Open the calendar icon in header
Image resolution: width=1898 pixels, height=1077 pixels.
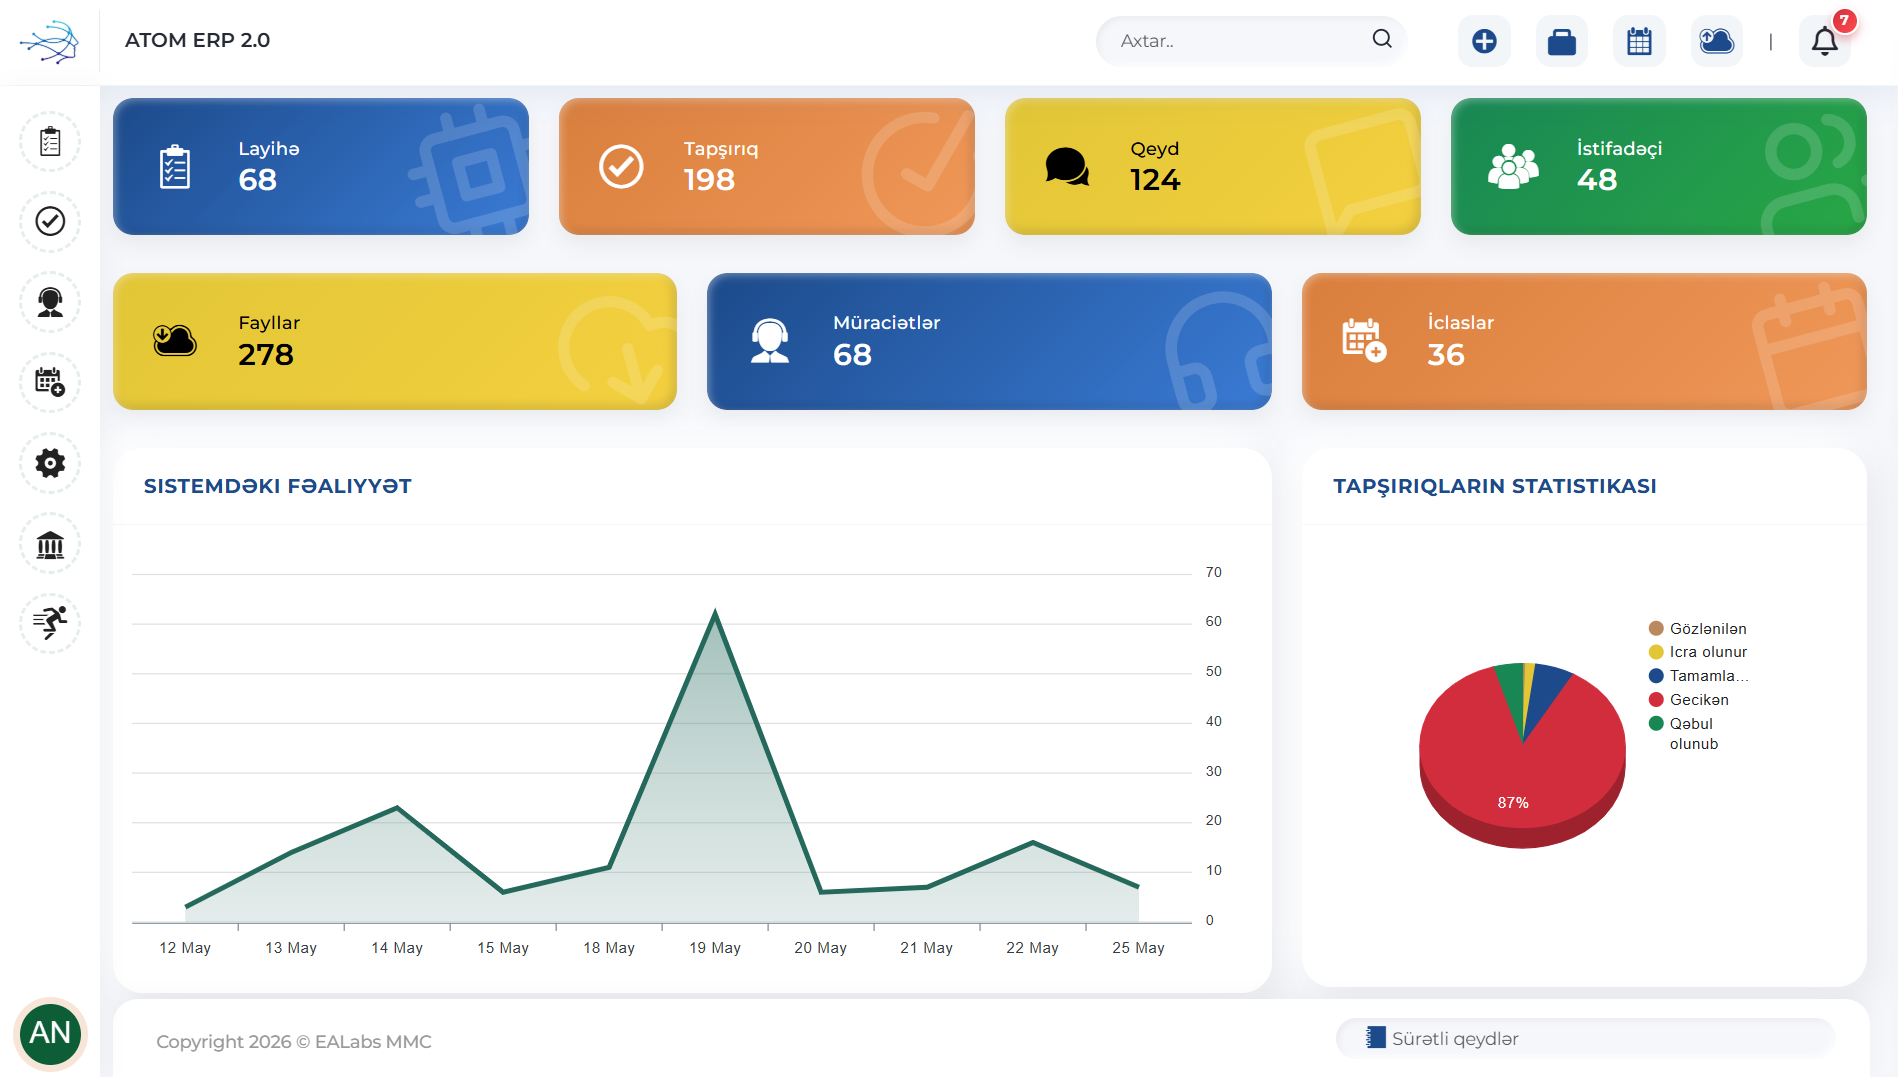coord(1639,41)
